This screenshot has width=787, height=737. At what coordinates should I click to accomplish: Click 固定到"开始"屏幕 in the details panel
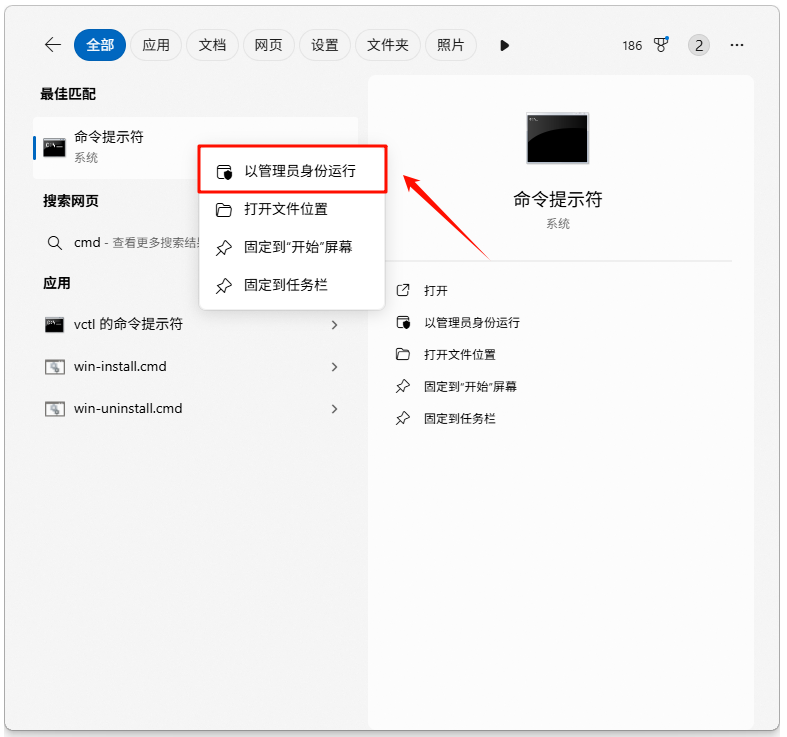click(x=470, y=387)
